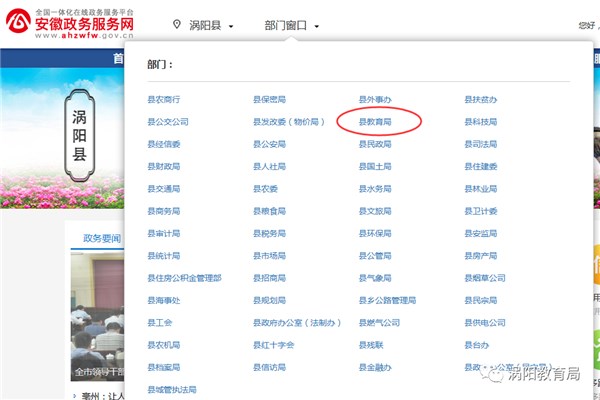This screenshot has width=600, height=400.
Task: Open 县城管执法局 department page
Action: point(172,389)
